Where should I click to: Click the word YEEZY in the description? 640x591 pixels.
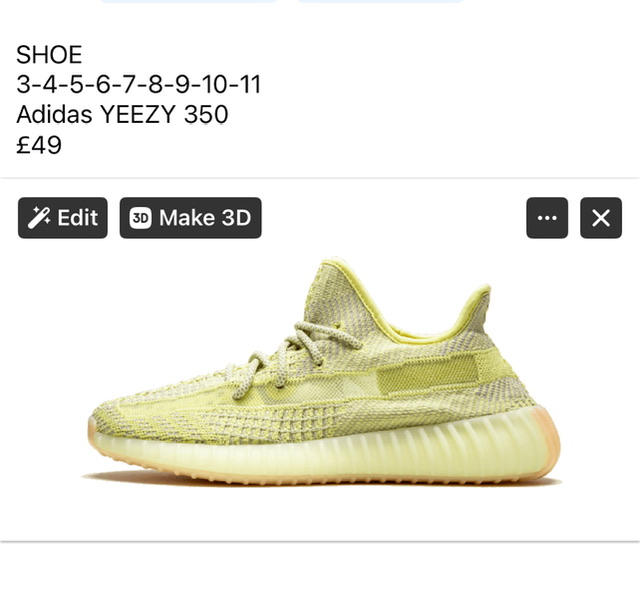138,114
